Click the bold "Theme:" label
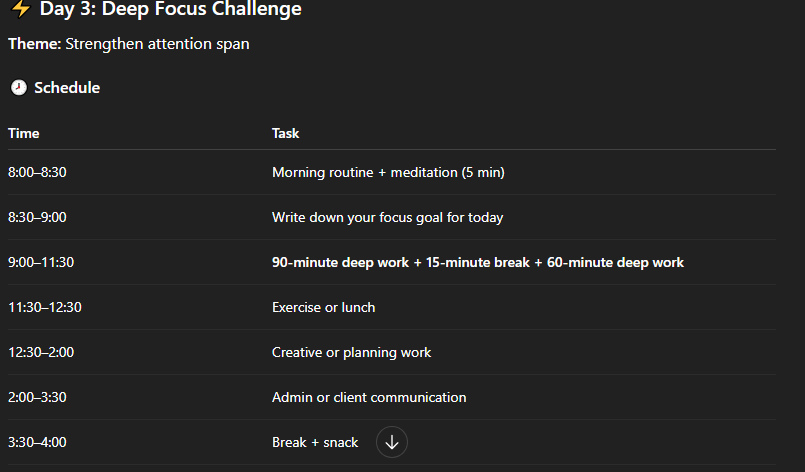 [x=34, y=44]
